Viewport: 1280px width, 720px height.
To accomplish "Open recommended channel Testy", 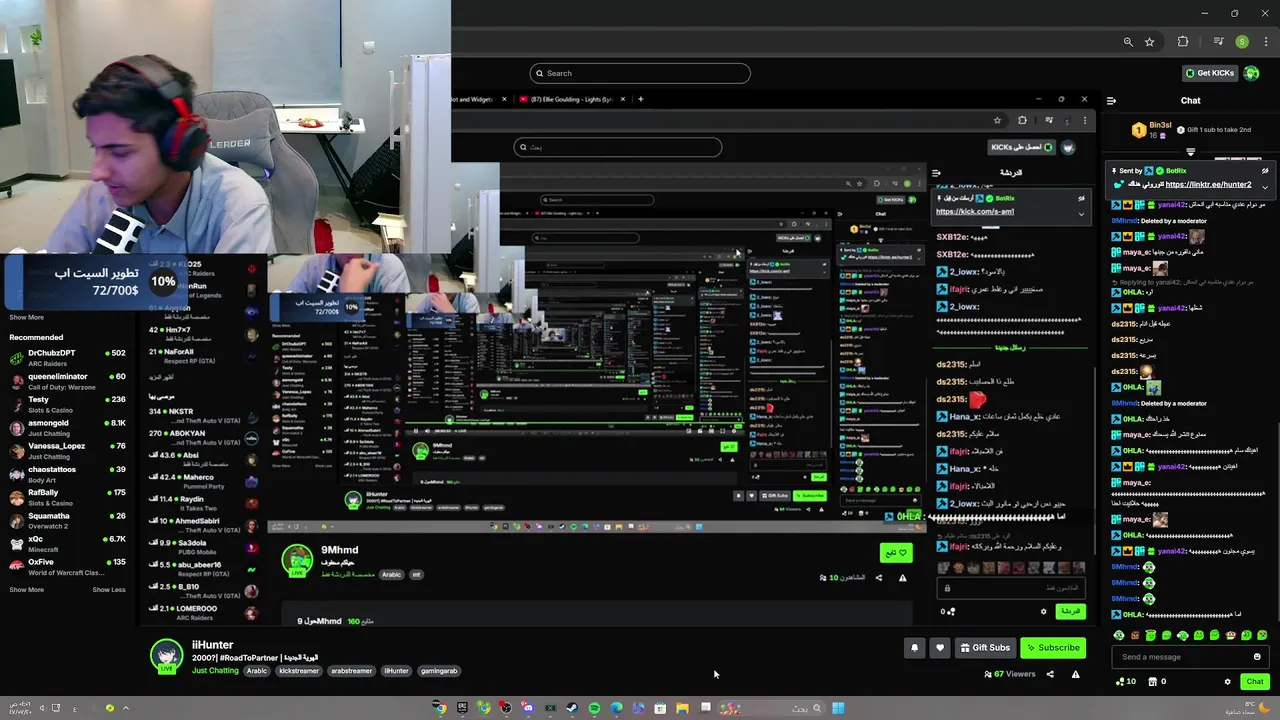I will tap(67, 403).
